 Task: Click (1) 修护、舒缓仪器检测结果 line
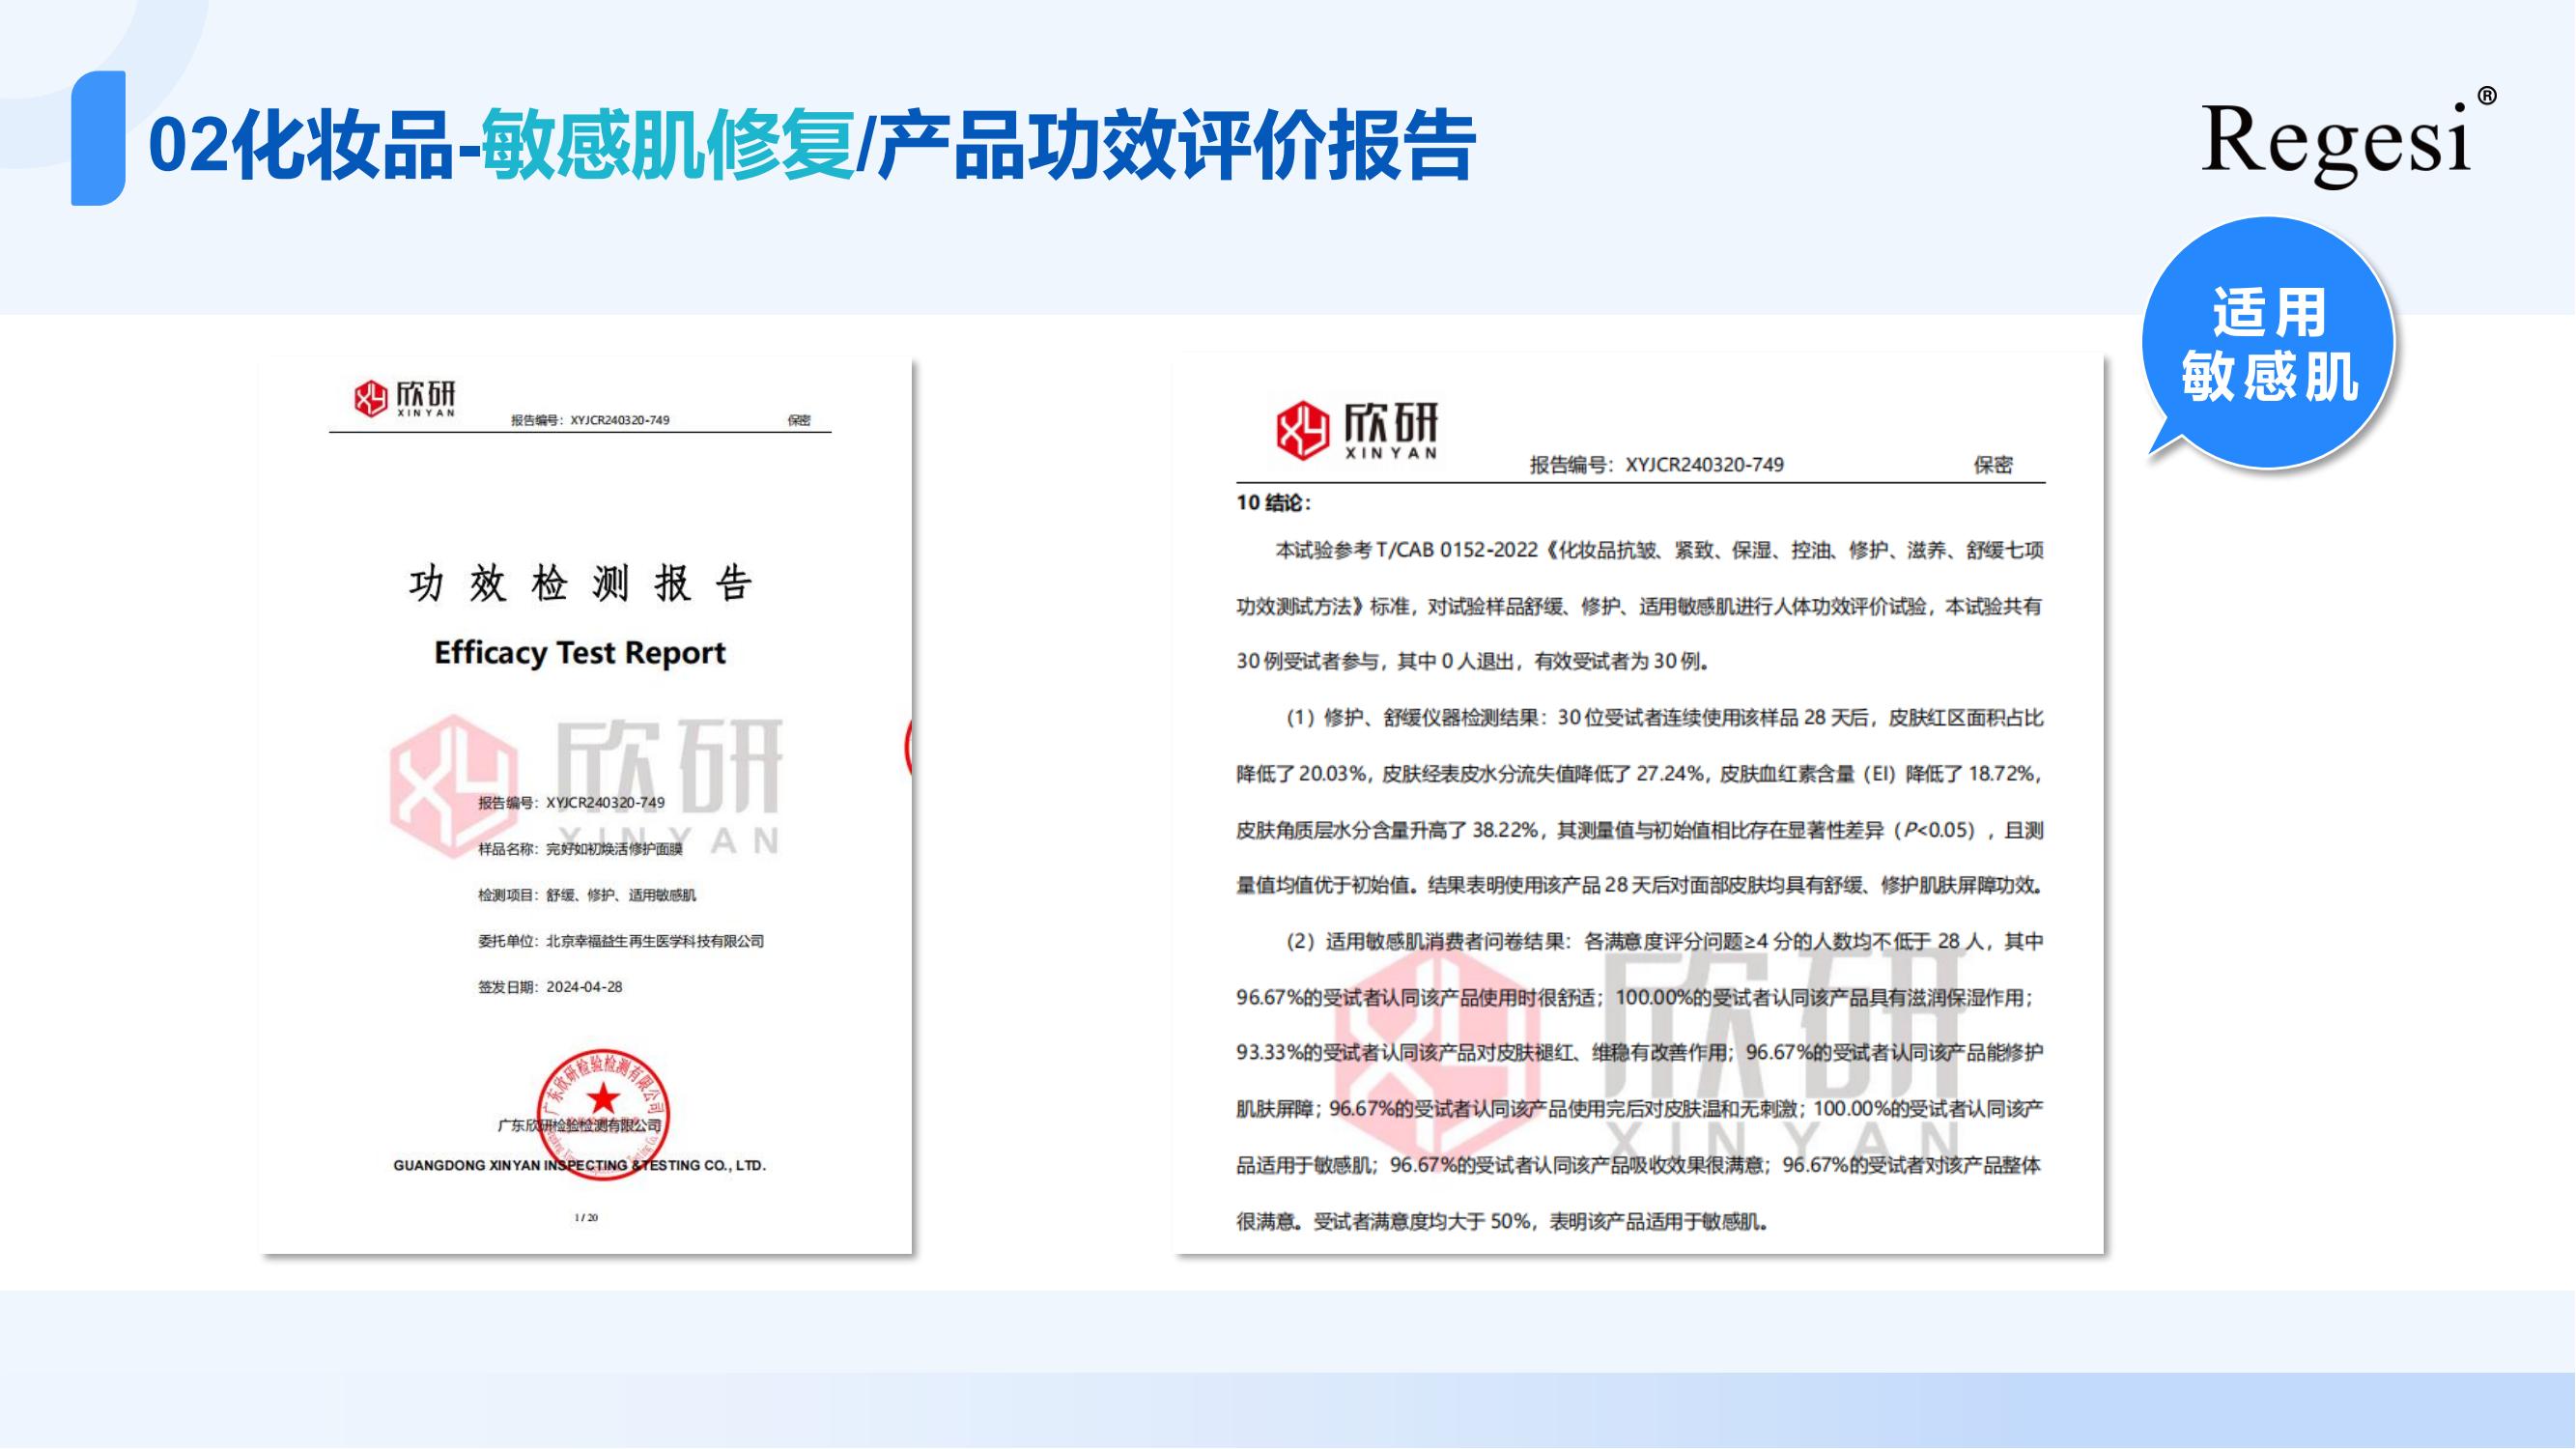click(x=1665, y=717)
